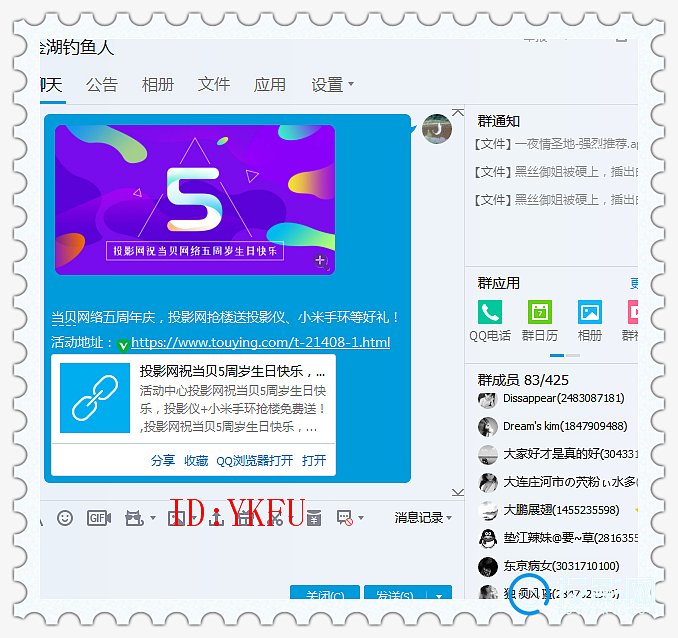This screenshot has height=638, width=678.
Task: Open the 一夜情圣地 file notice
Action: tap(556, 144)
